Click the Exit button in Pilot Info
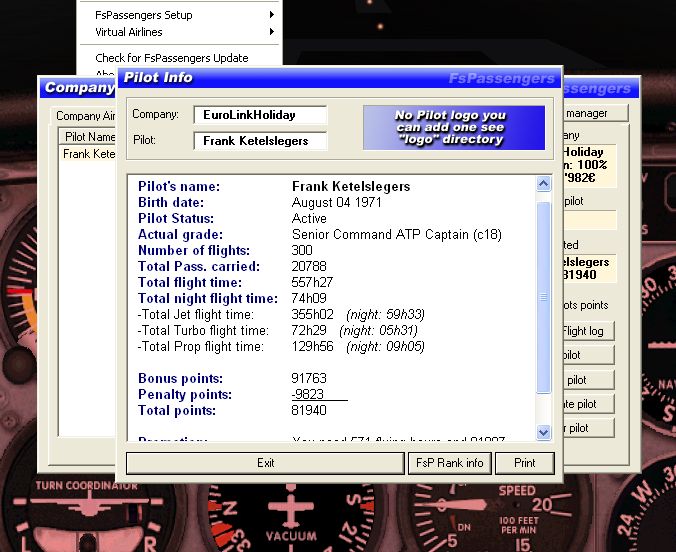 [x=265, y=463]
